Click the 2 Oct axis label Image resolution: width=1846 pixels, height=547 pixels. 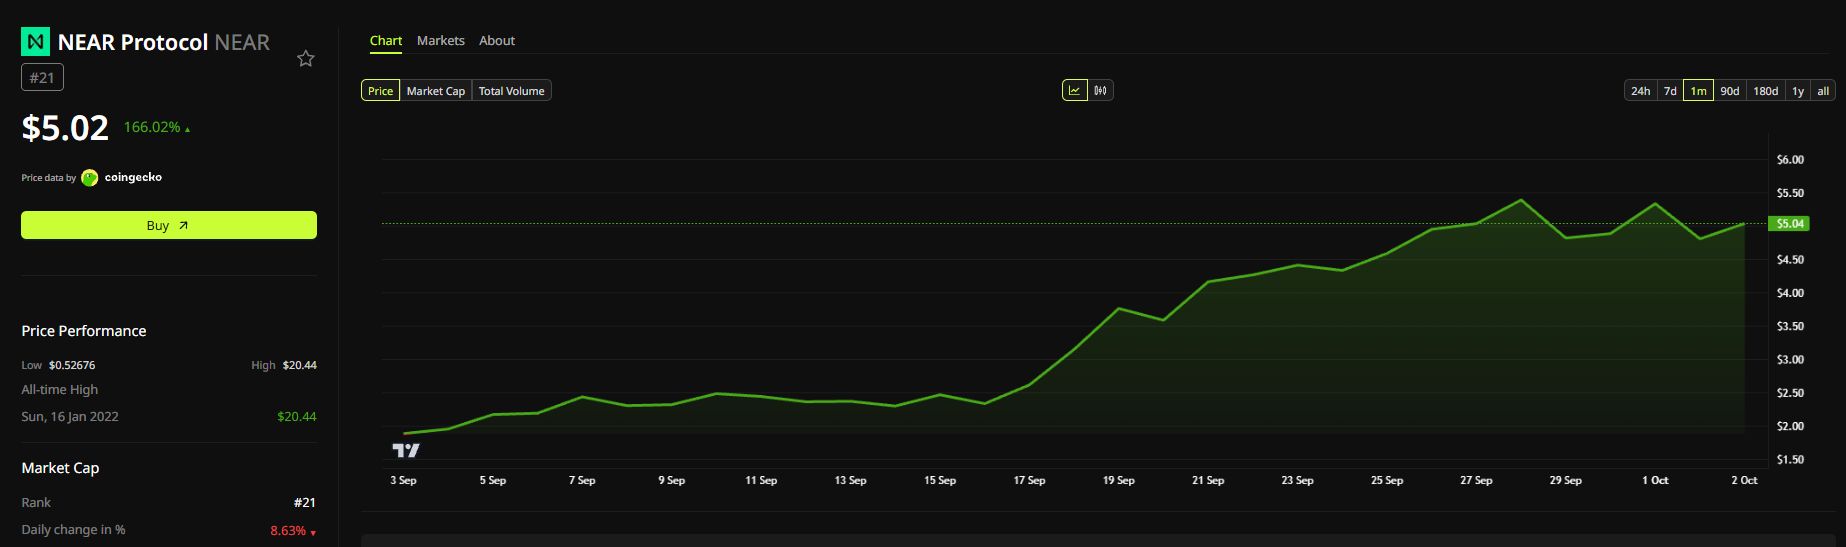tap(1744, 481)
